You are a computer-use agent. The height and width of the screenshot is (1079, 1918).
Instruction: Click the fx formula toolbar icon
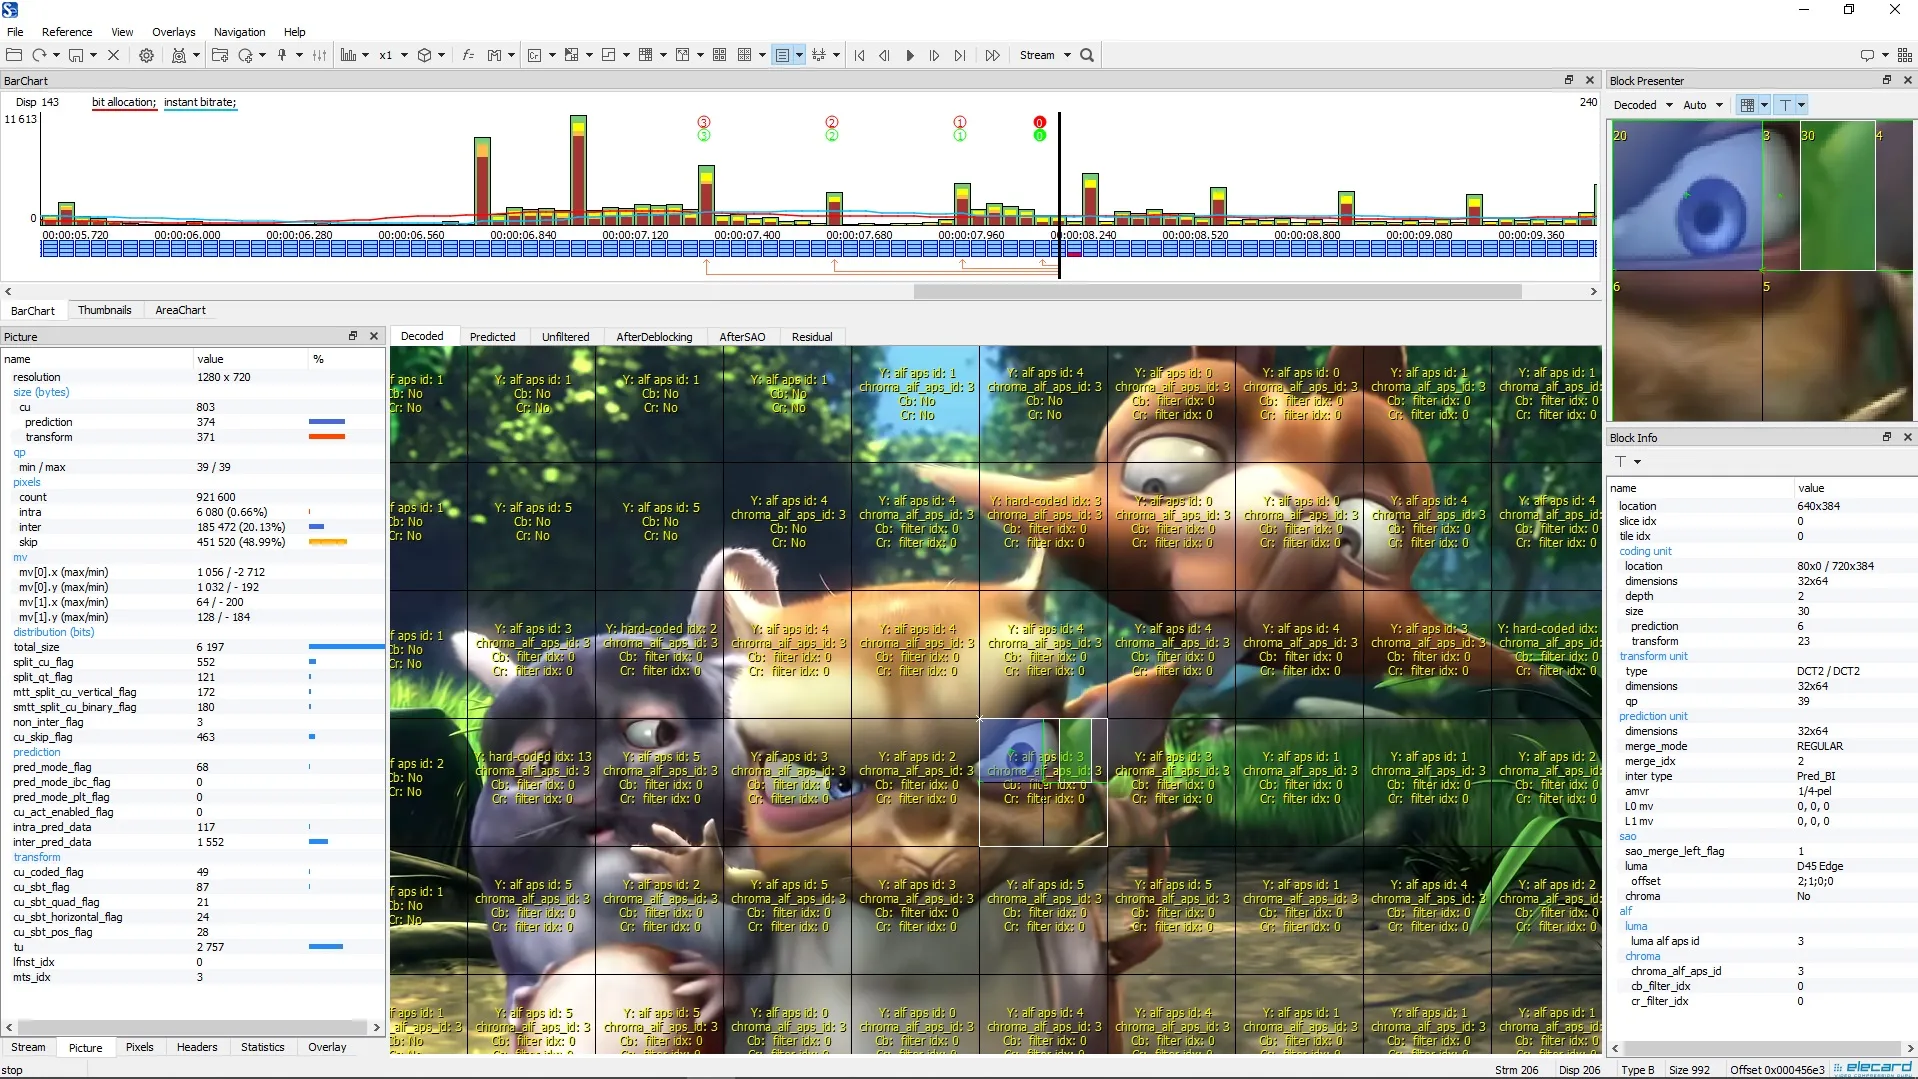tap(467, 56)
